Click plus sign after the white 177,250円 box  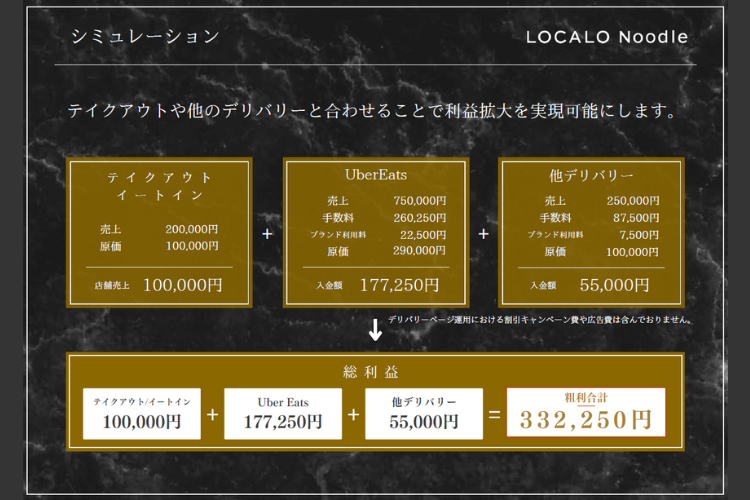point(353,413)
